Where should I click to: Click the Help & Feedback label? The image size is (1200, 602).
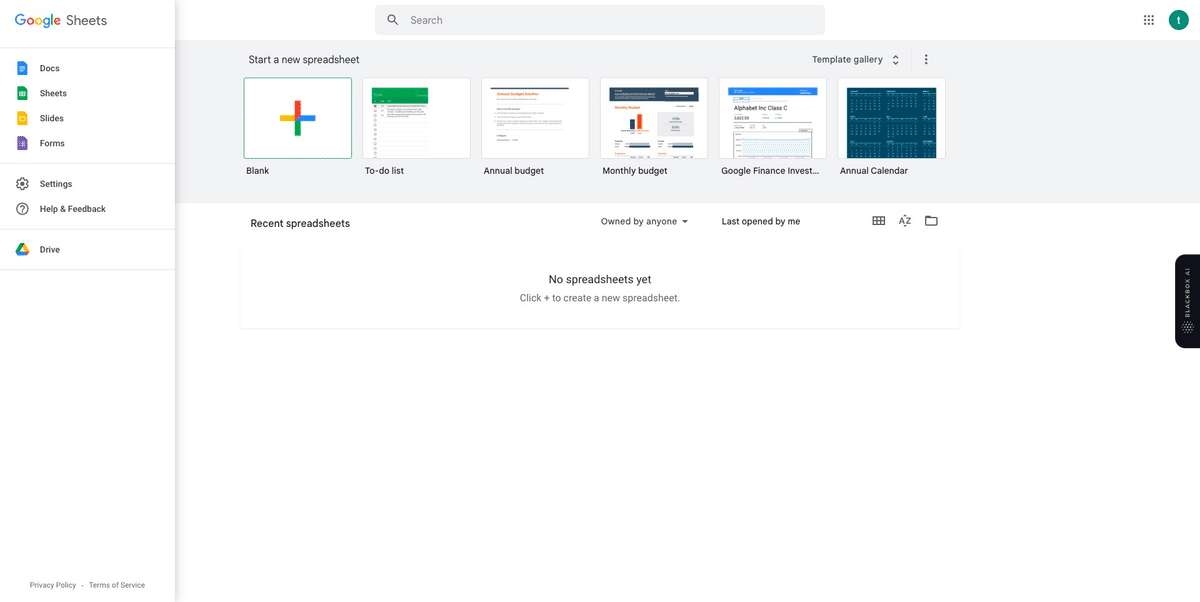[73, 209]
